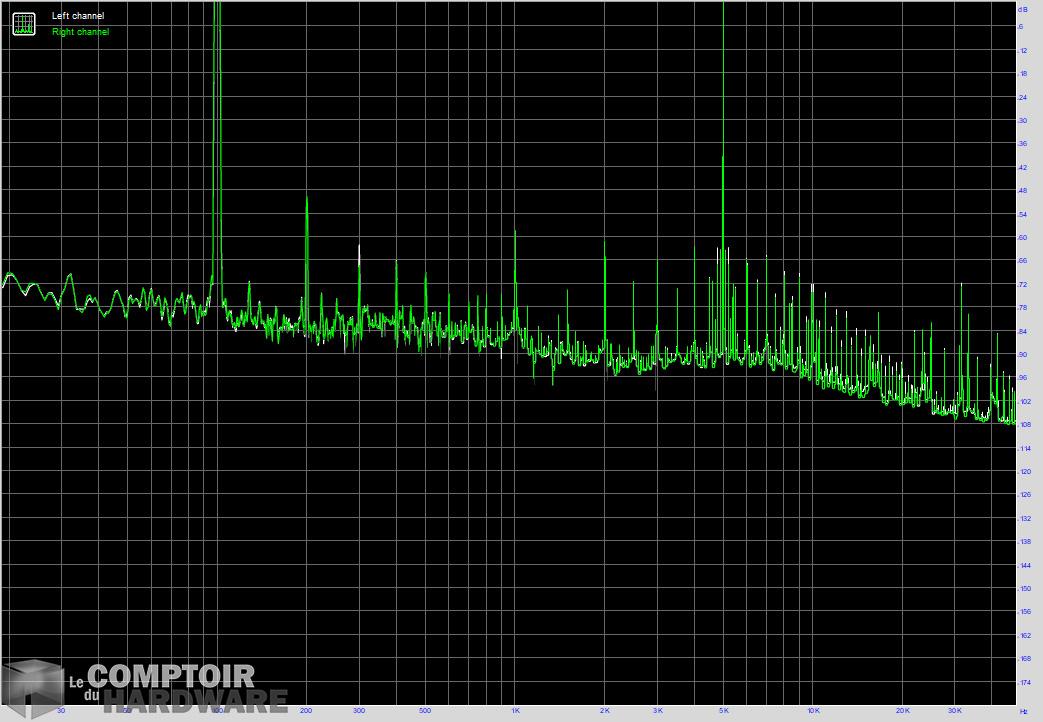Click the 2K frequency axis label

point(605,711)
